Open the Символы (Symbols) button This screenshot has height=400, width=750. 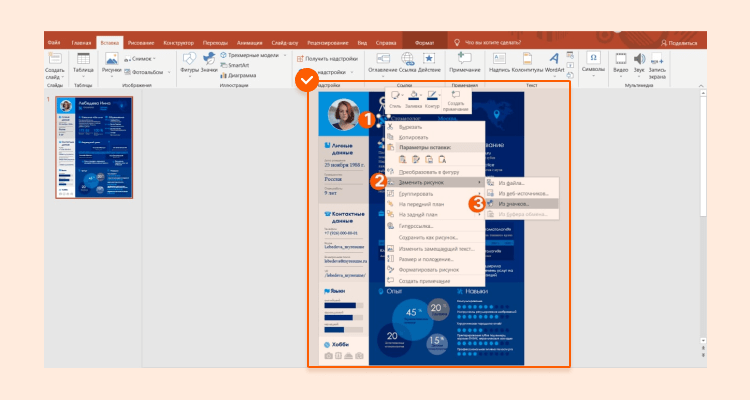click(593, 62)
